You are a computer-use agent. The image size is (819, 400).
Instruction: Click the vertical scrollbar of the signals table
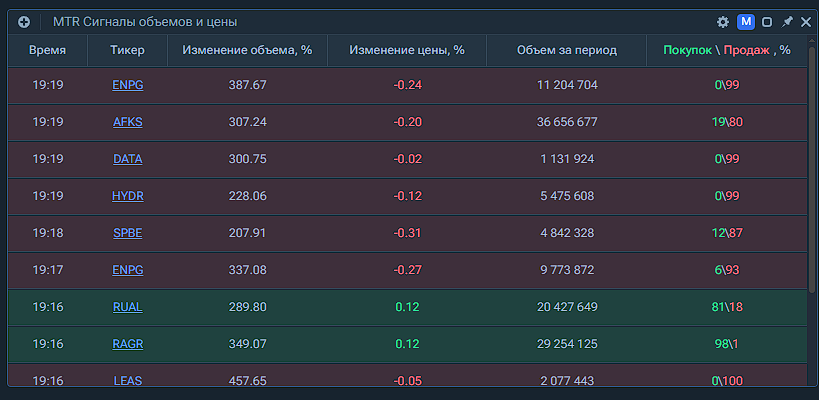tap(812, 200)
